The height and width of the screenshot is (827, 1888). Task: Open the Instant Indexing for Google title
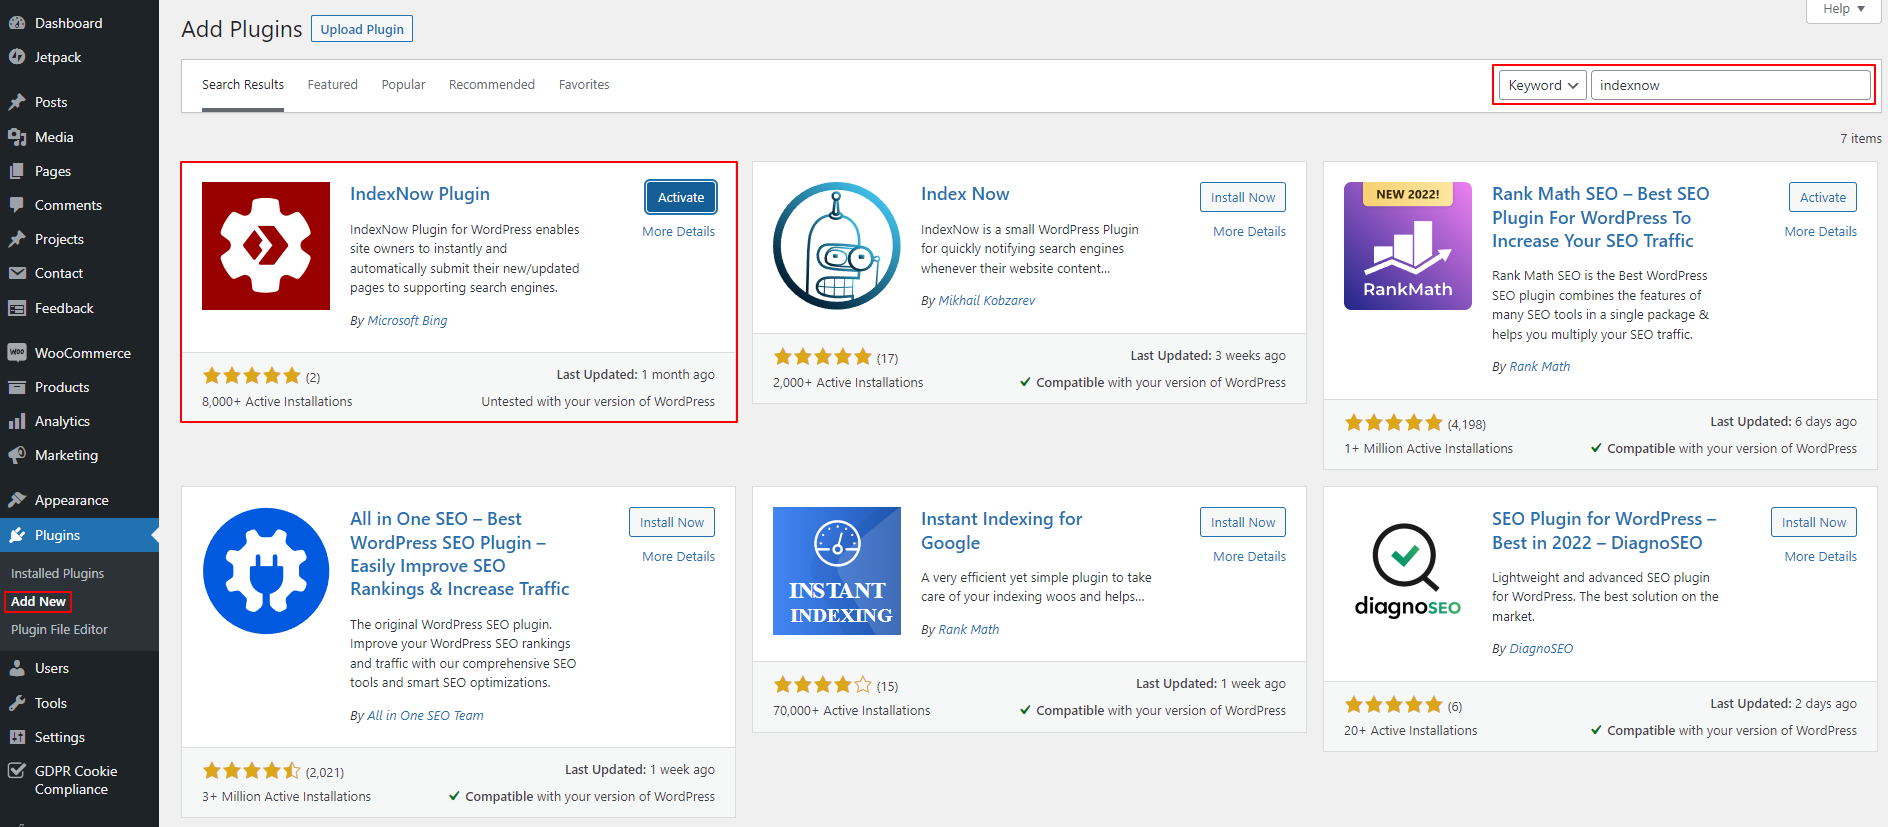tap(1001, 530)
